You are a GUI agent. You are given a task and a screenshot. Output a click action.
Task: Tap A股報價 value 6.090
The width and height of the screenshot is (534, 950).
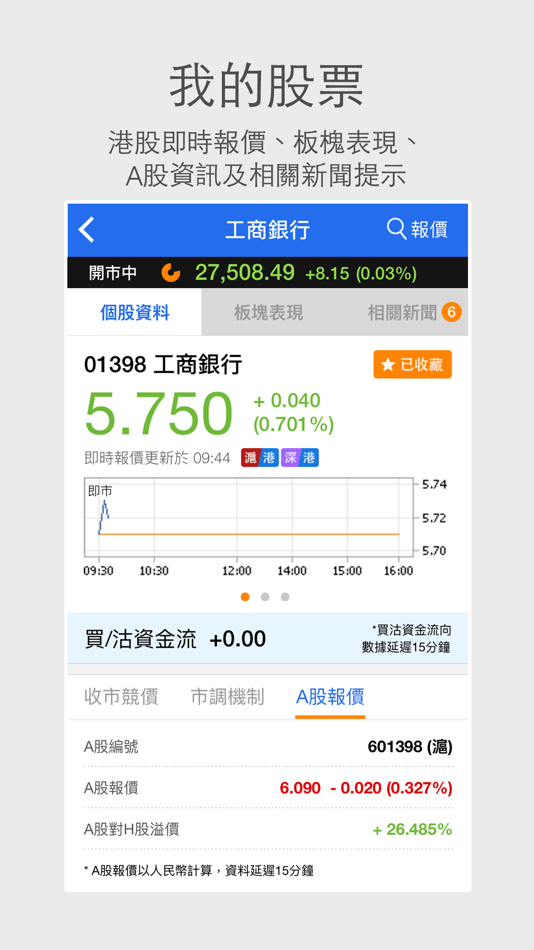[300, 788]
